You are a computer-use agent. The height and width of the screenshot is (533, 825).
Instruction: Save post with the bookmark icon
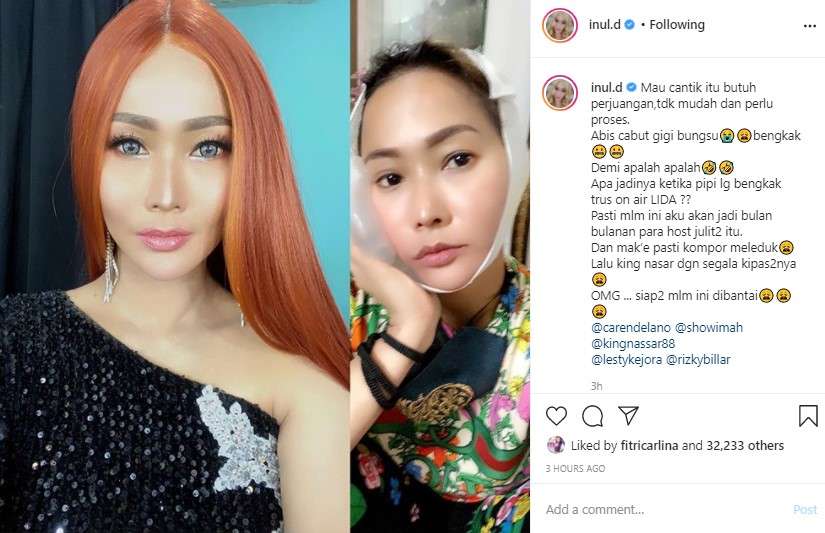[808, 416]
